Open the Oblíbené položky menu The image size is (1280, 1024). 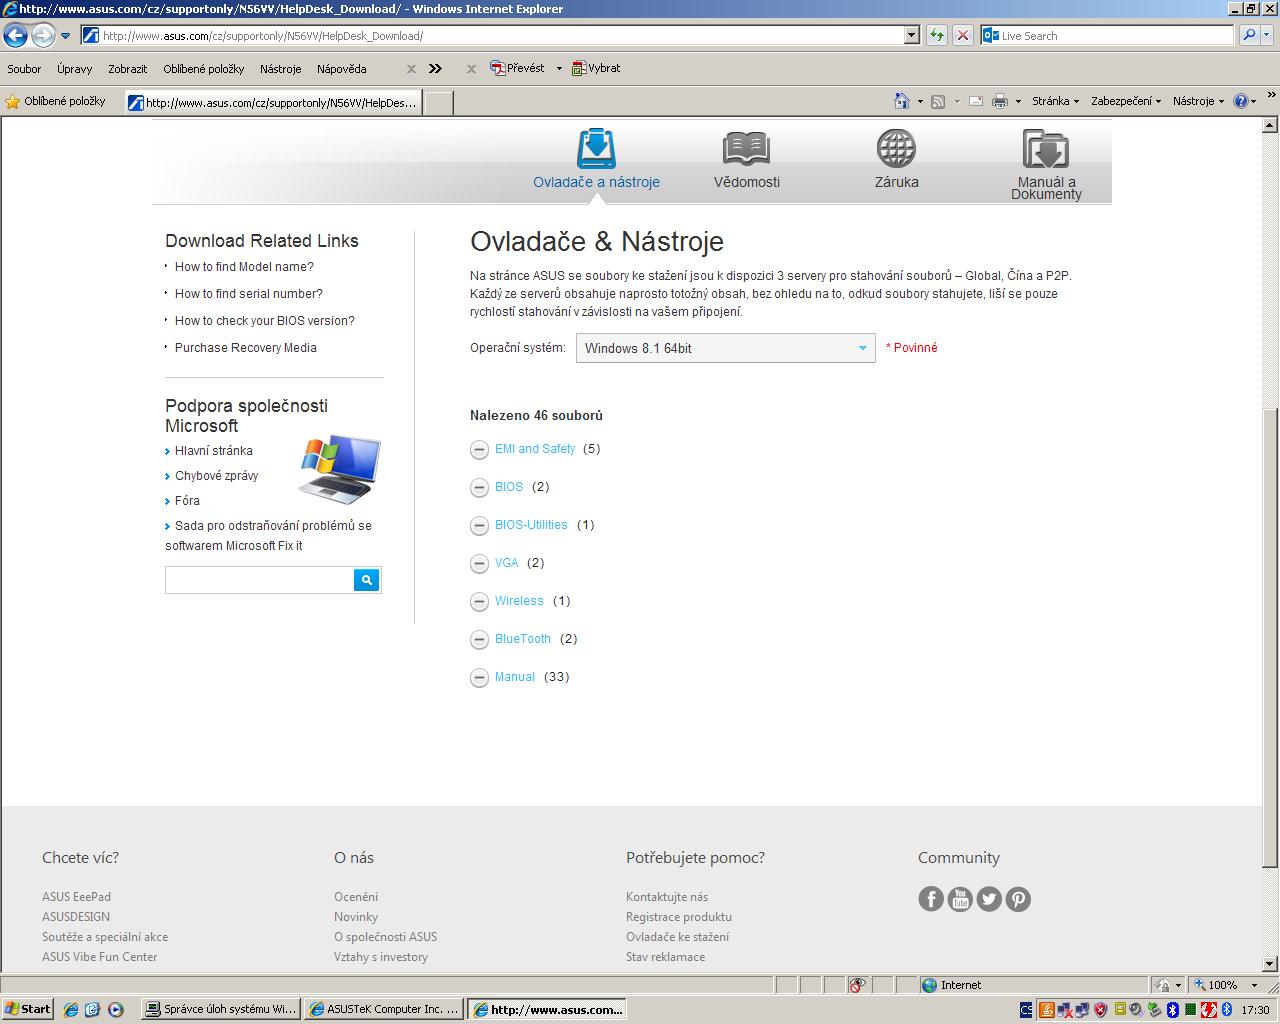204,69
